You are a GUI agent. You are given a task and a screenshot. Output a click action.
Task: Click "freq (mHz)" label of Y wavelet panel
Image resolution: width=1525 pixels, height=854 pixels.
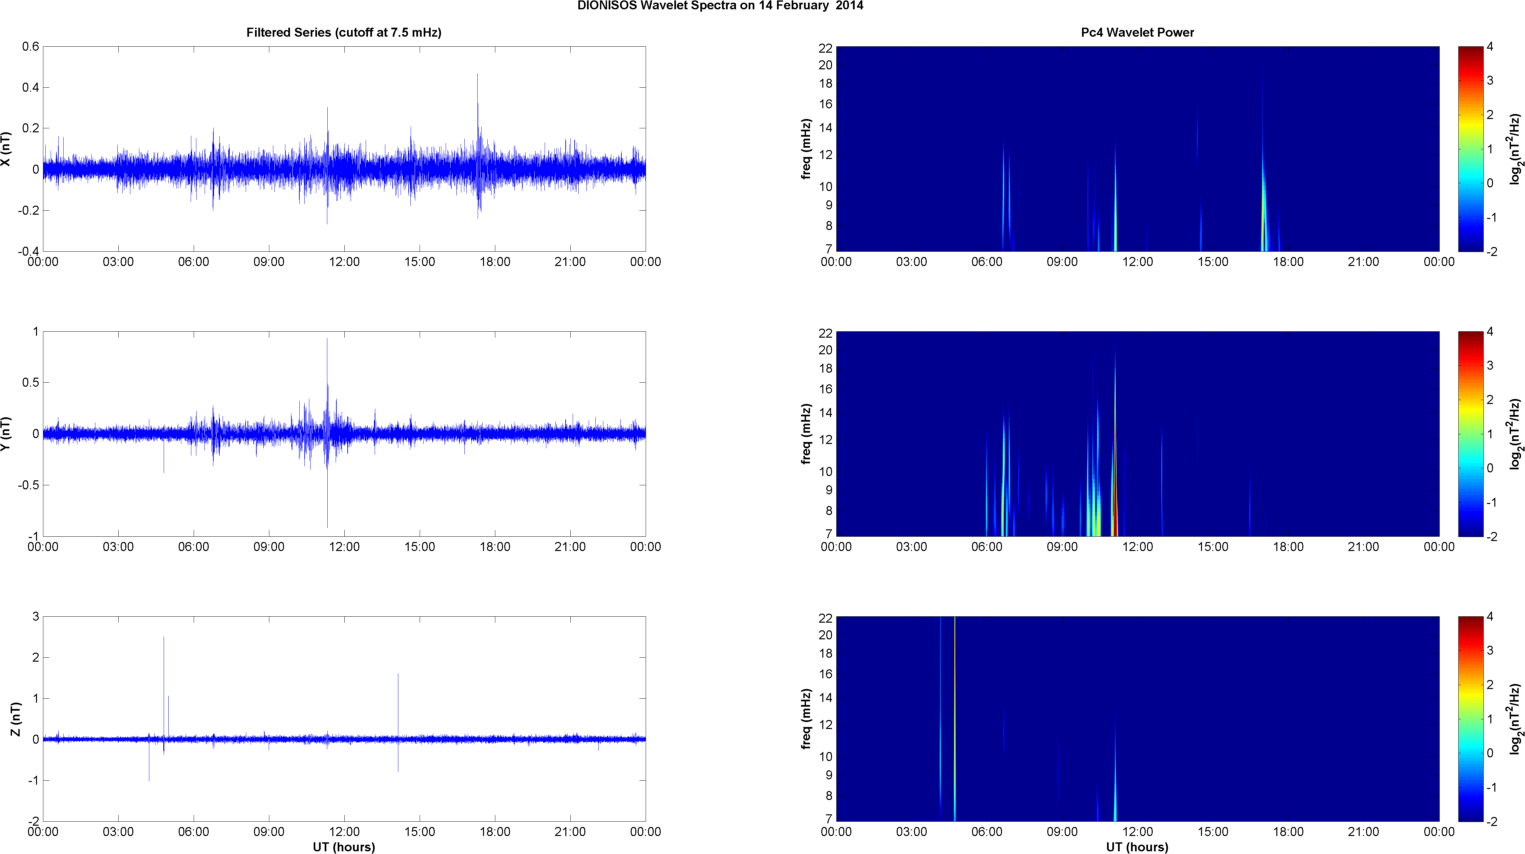tap(806, 434)
